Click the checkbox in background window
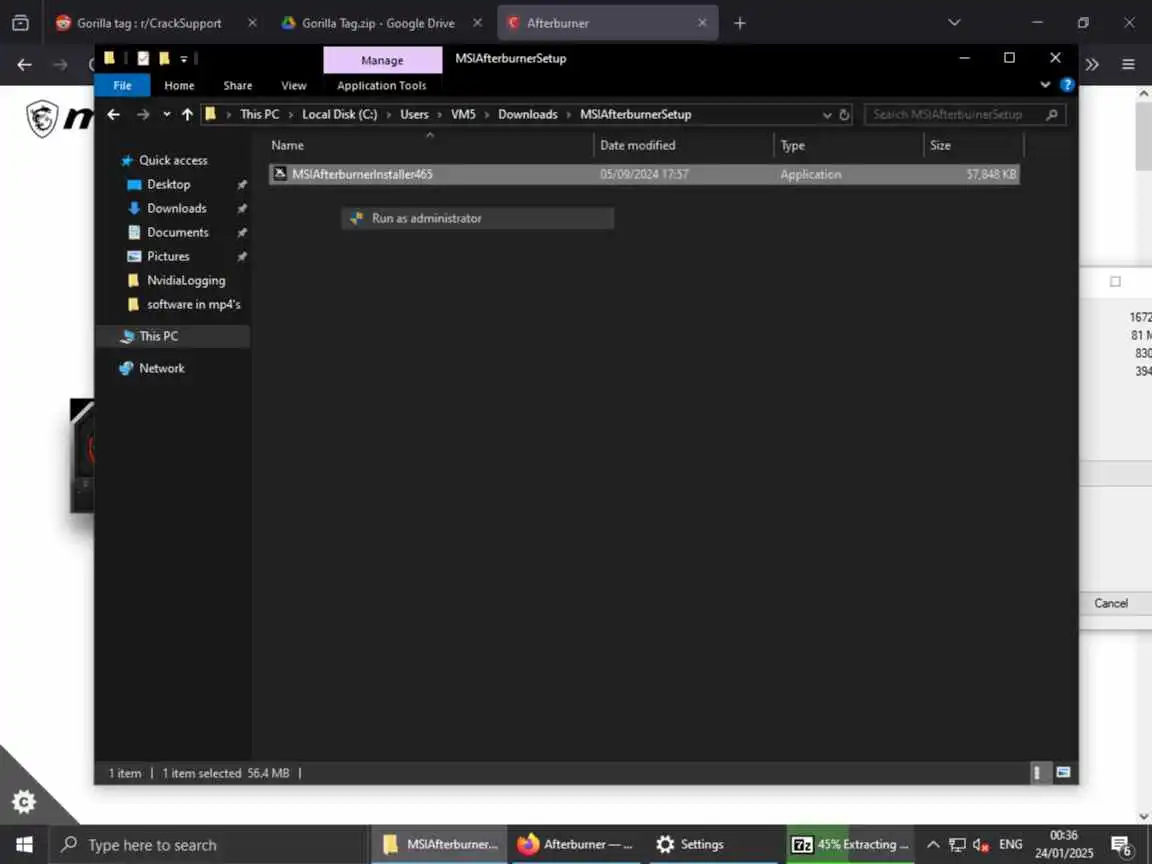Viewport: 1152px width, 864px height. [1115, 281]
